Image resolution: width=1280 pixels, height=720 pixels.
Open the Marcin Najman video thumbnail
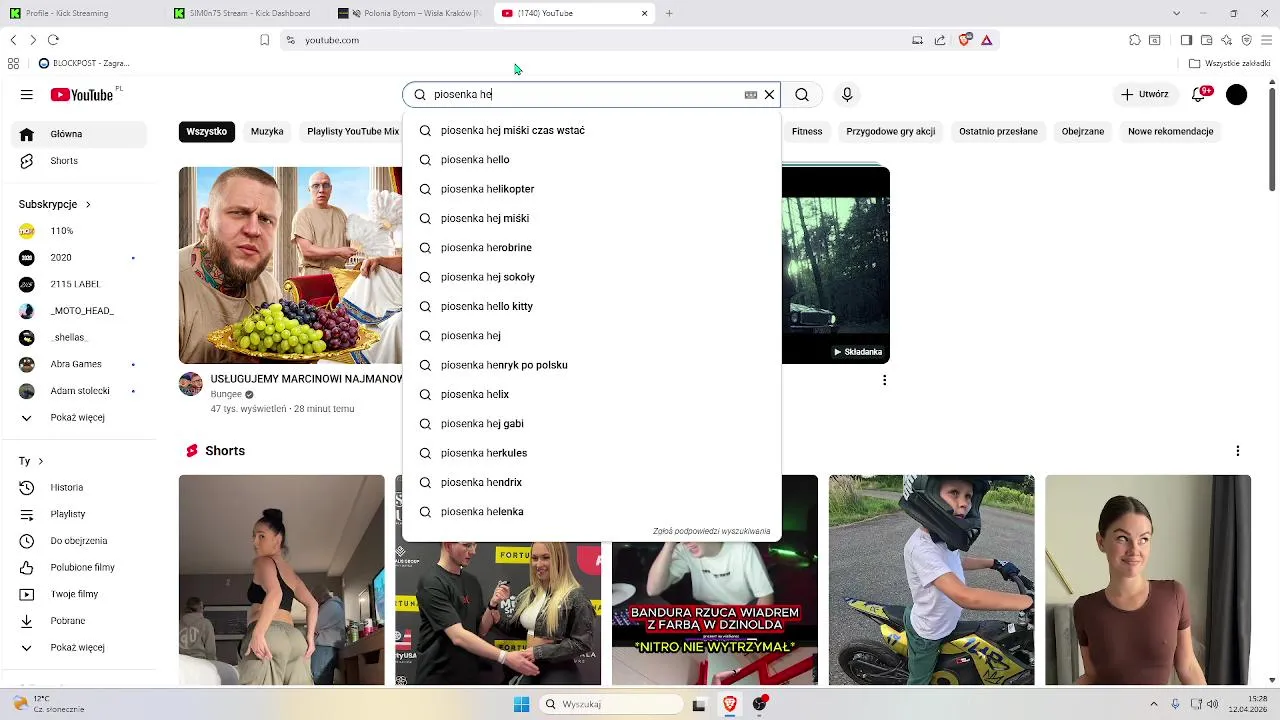click(x=290, y=265)
